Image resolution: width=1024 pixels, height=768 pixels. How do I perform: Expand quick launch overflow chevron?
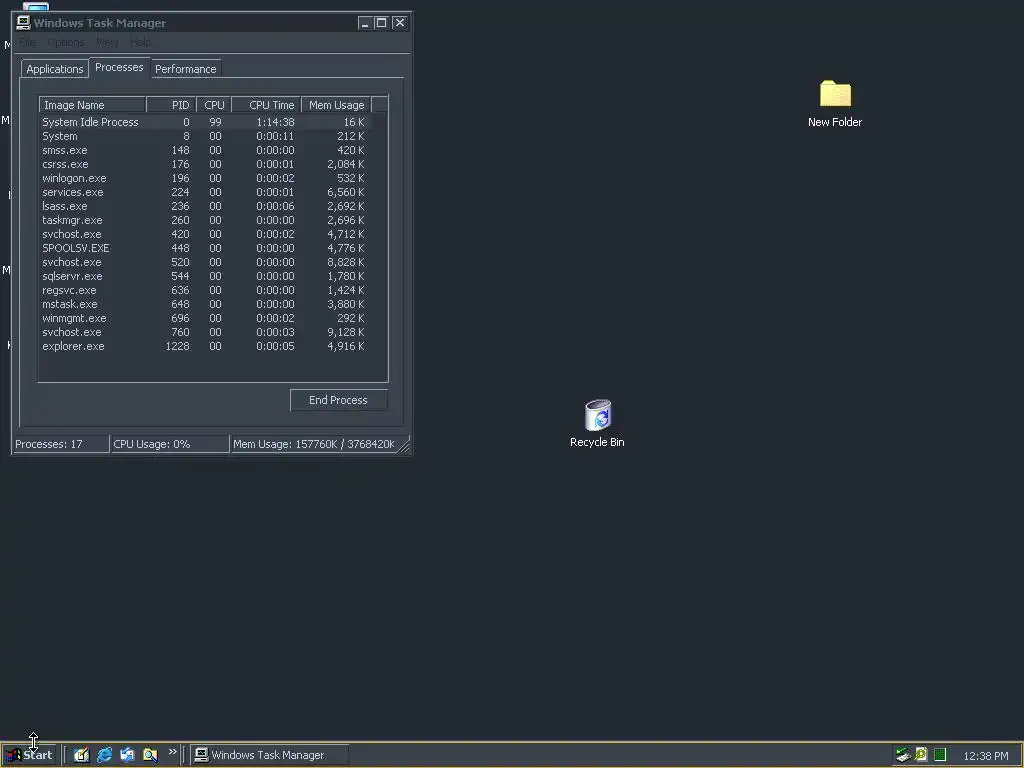point(172,752)
